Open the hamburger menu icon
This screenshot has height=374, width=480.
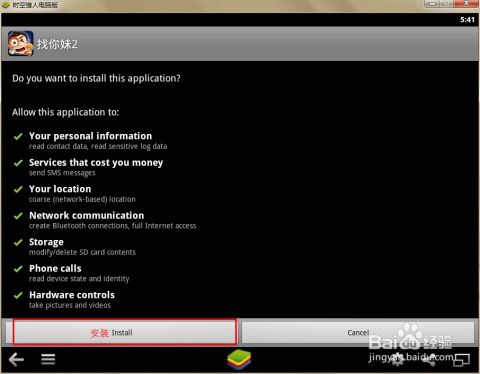click(x=48, y=359)
